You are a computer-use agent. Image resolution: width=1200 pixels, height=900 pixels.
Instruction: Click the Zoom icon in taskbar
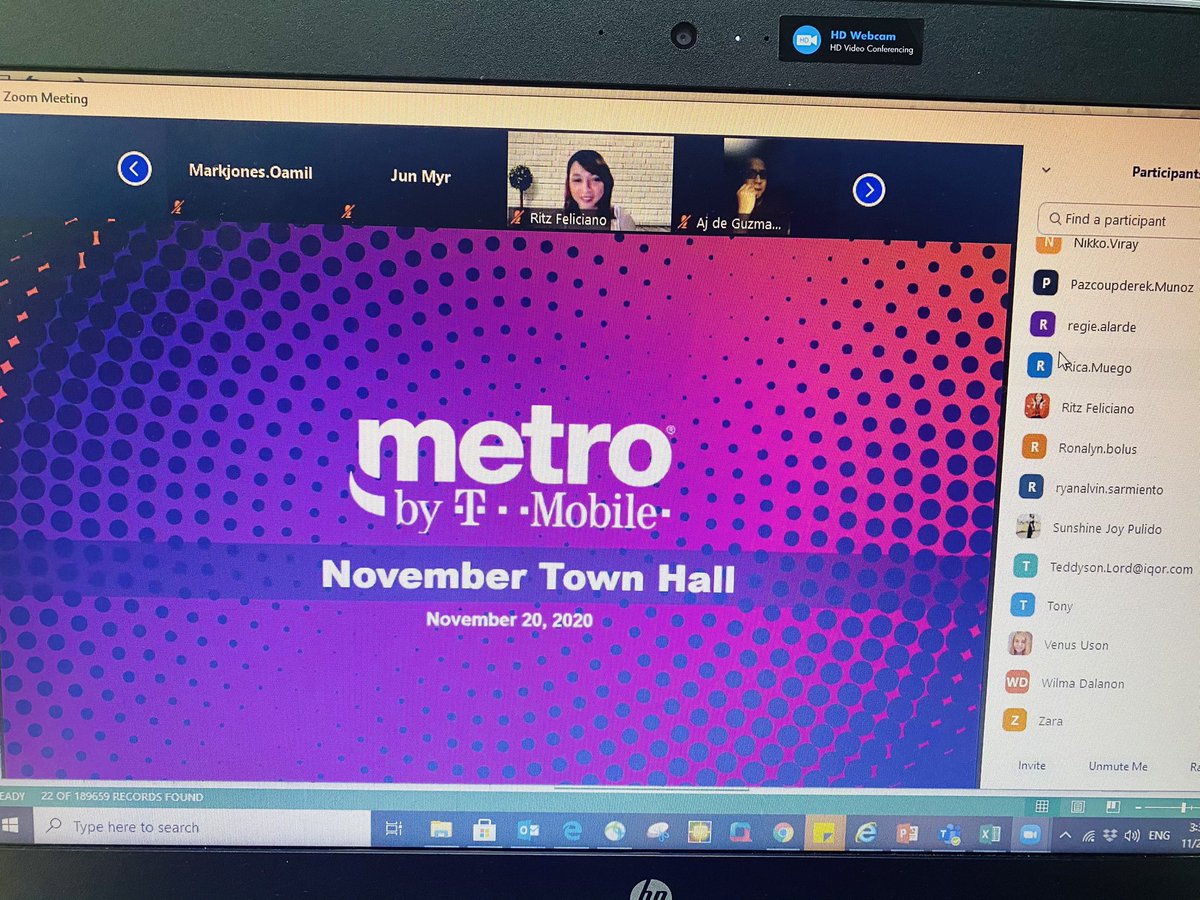click(1029, 835)
